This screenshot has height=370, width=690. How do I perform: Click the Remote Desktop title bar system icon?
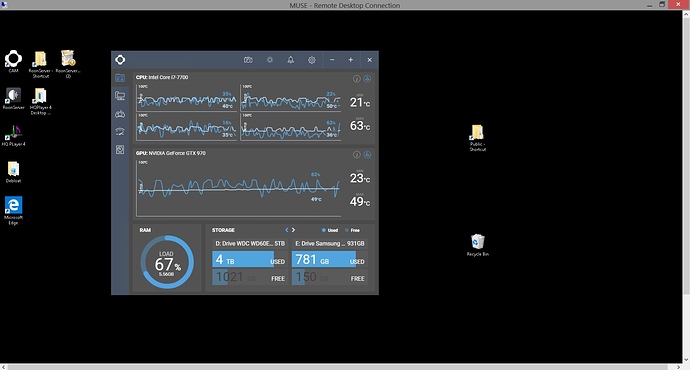pyautogui.click(x=4, y=5)
